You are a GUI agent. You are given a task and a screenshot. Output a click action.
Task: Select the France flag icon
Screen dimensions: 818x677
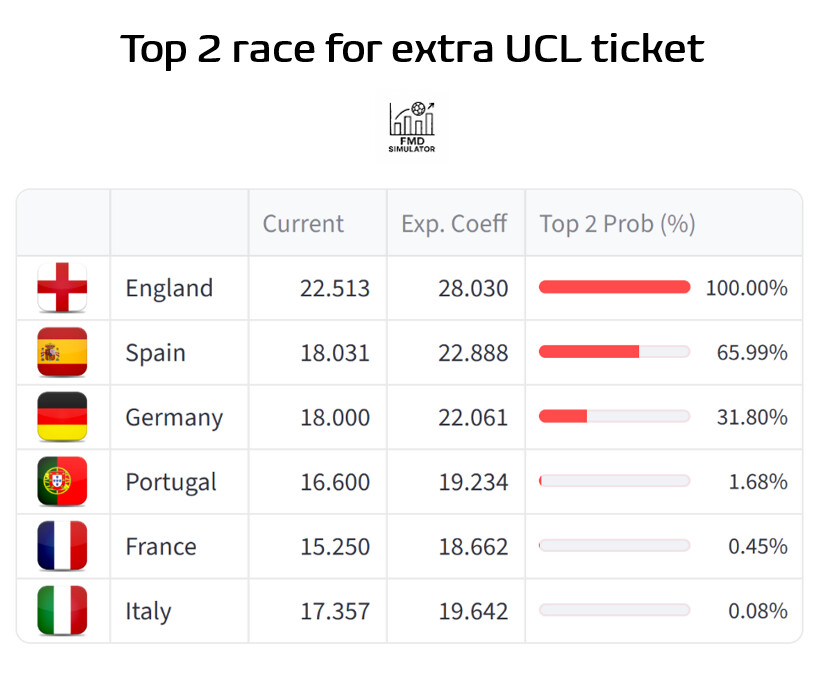62,546
